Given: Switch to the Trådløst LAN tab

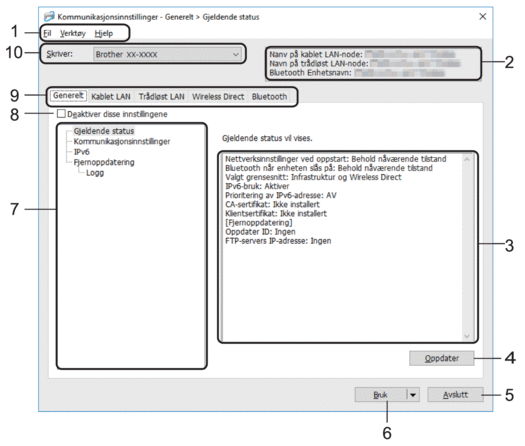Looking at the screenshot, I should coord(161,96).
